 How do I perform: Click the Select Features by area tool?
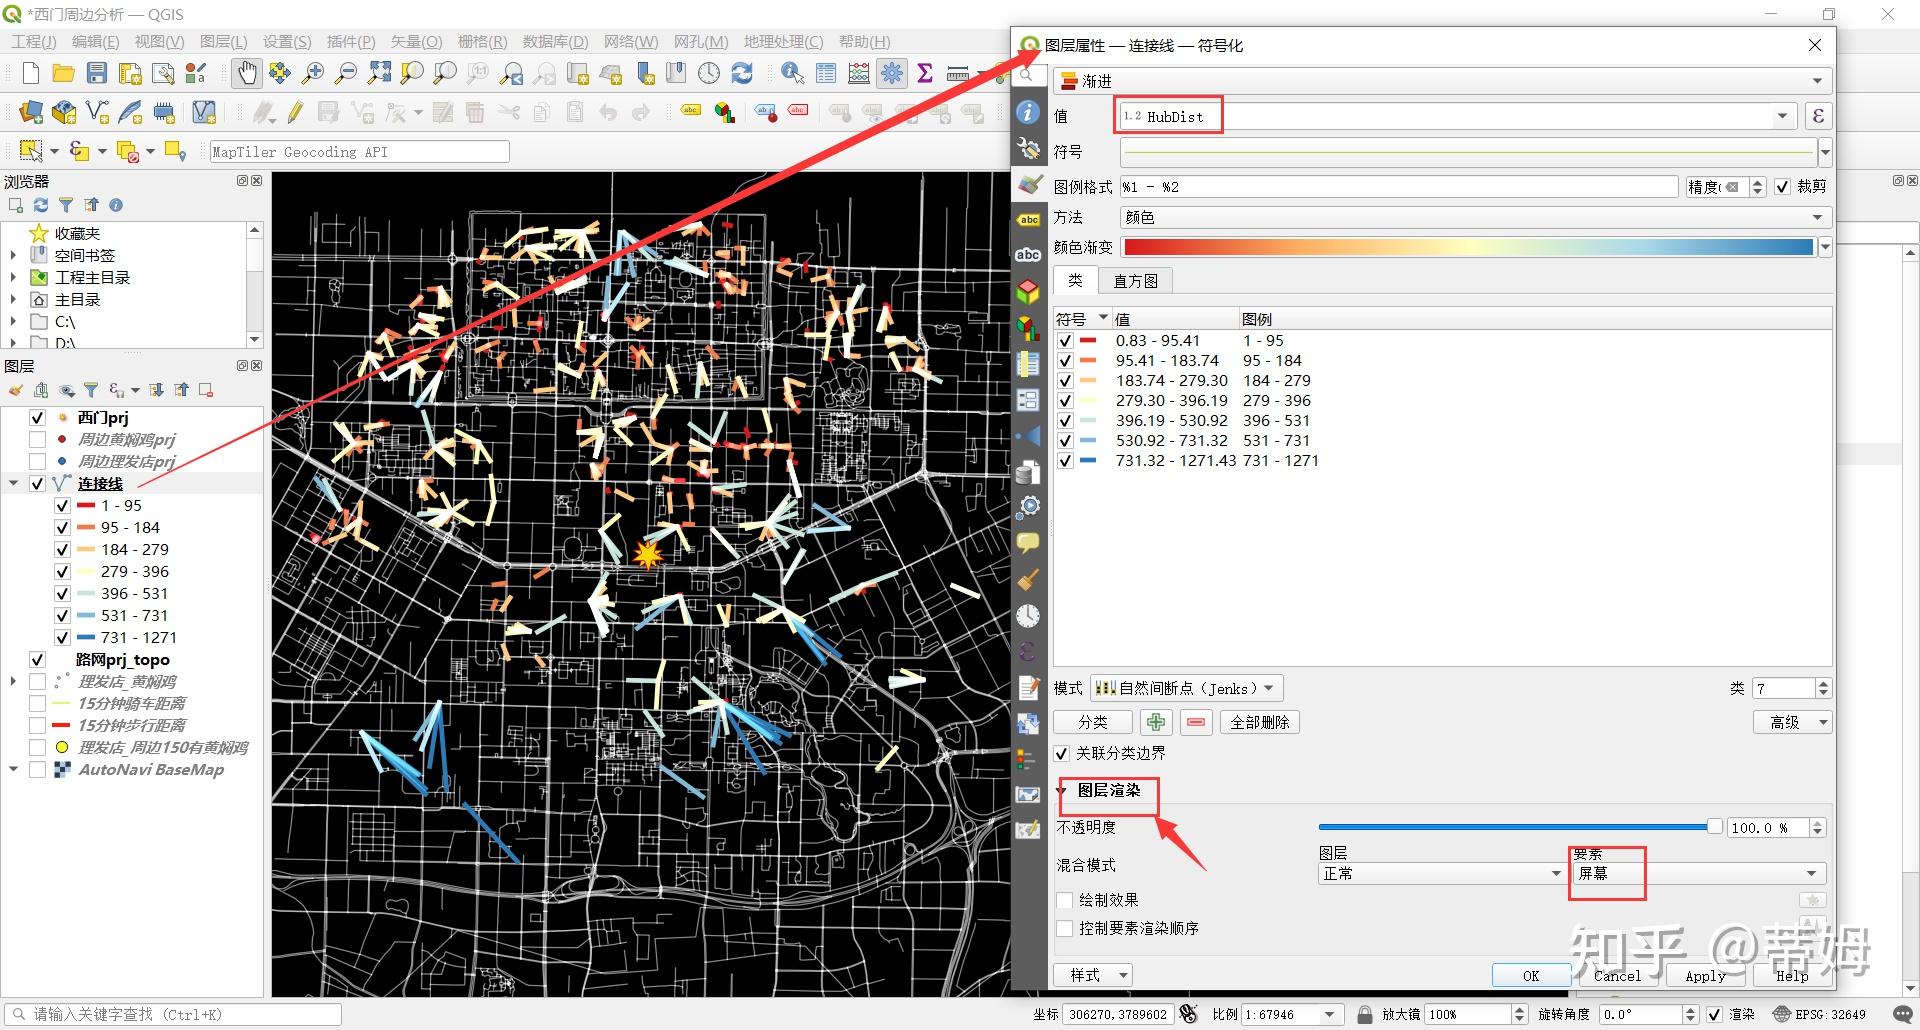point(31,151)
